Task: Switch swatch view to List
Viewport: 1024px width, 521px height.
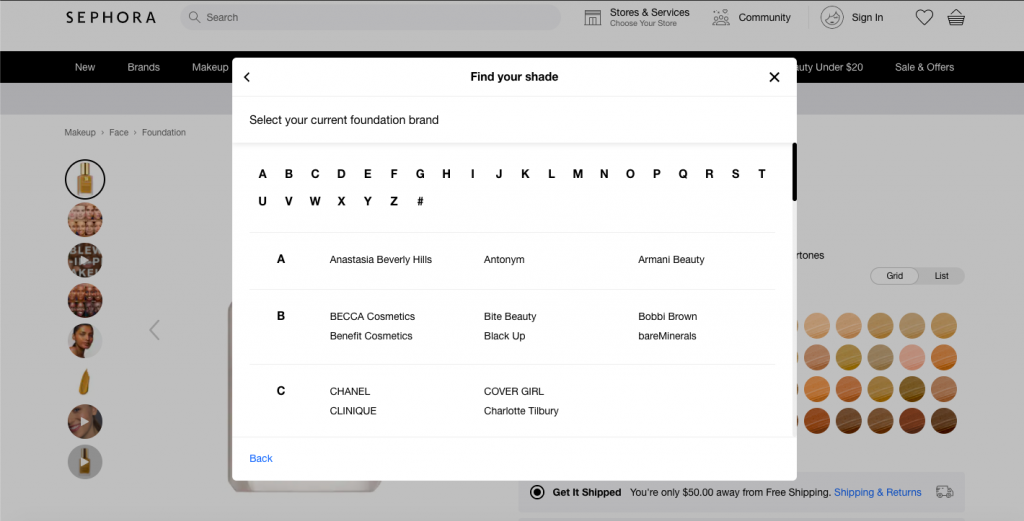Action: coord(941,276)
